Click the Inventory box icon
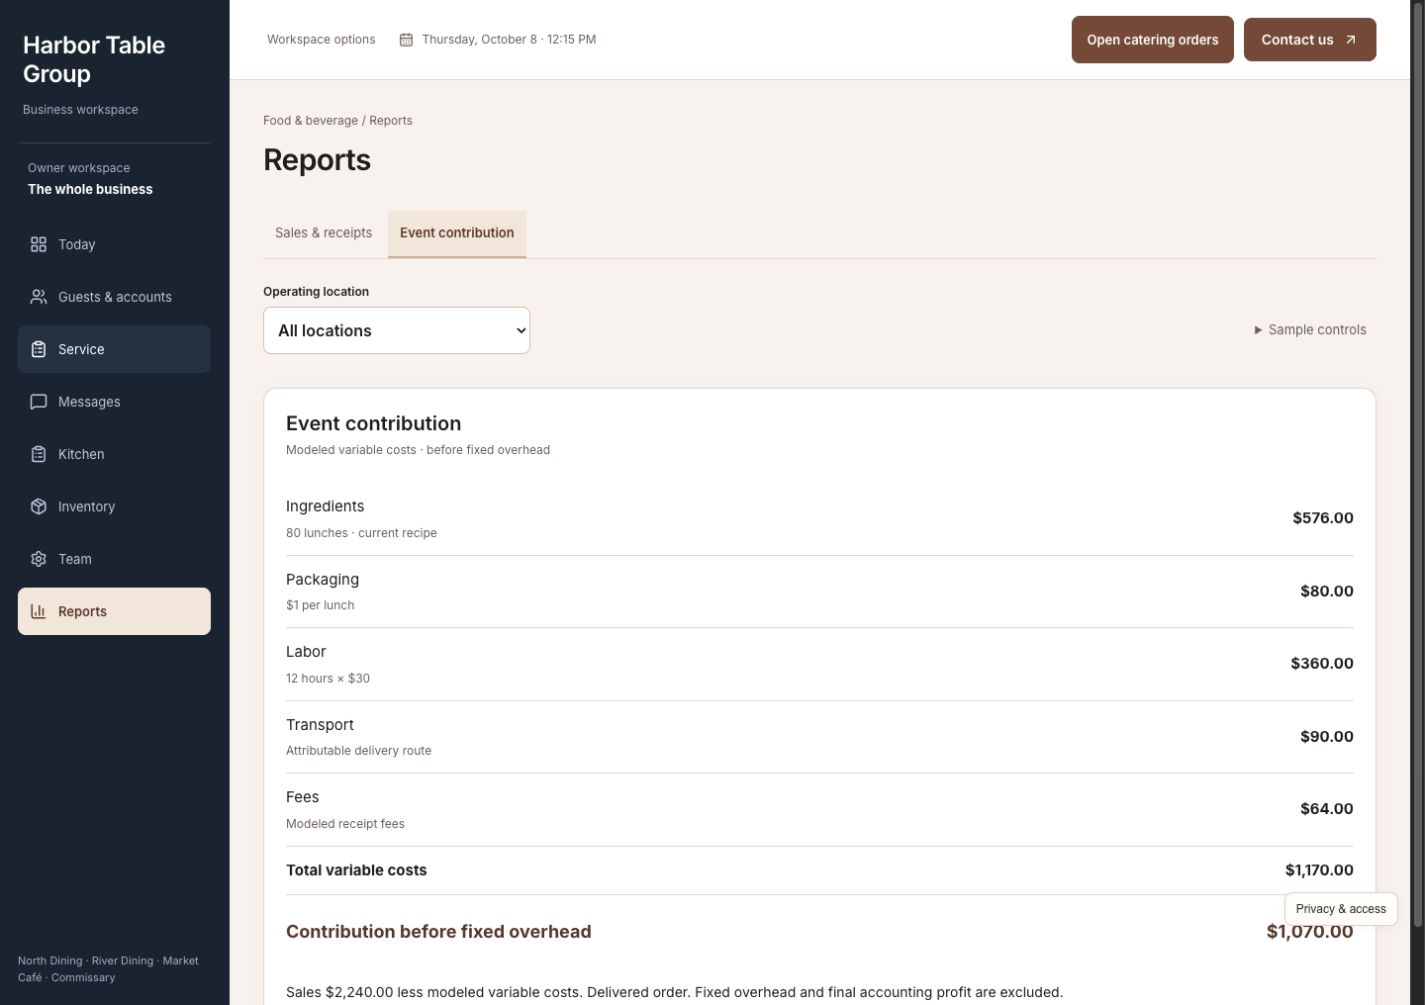The image size is (1425, 1005). pyautogui.click(x=38, y=507)
